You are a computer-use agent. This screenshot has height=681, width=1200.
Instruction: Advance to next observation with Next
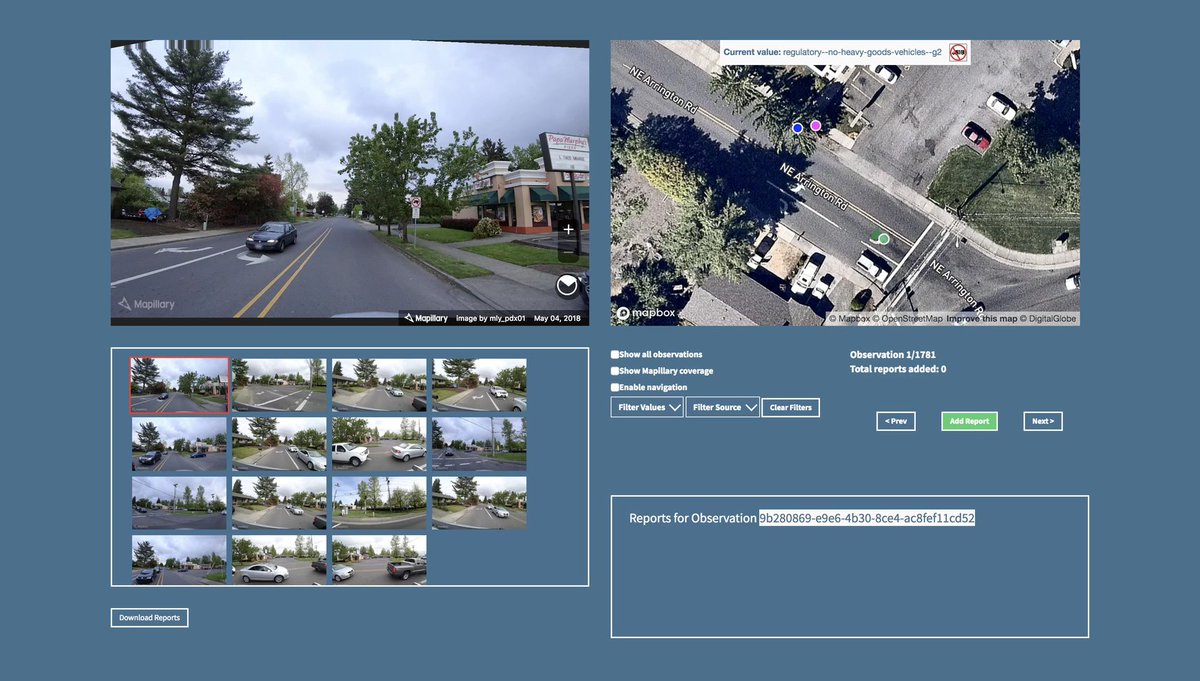[1043, 421]
